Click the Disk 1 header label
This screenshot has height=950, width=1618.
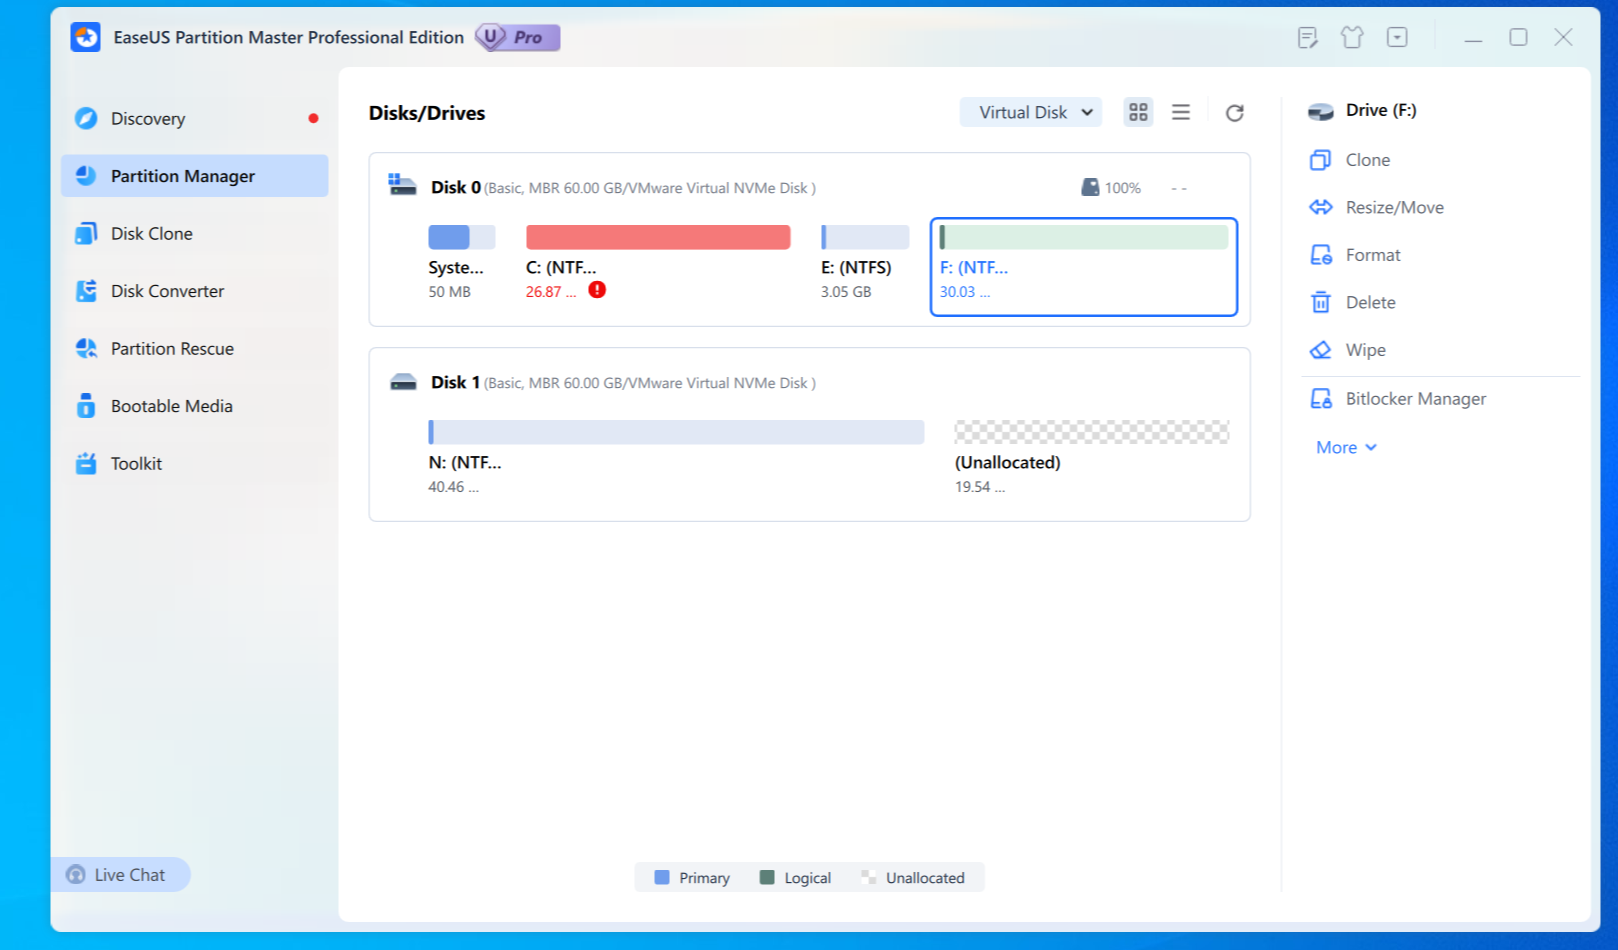coord(456,382)
